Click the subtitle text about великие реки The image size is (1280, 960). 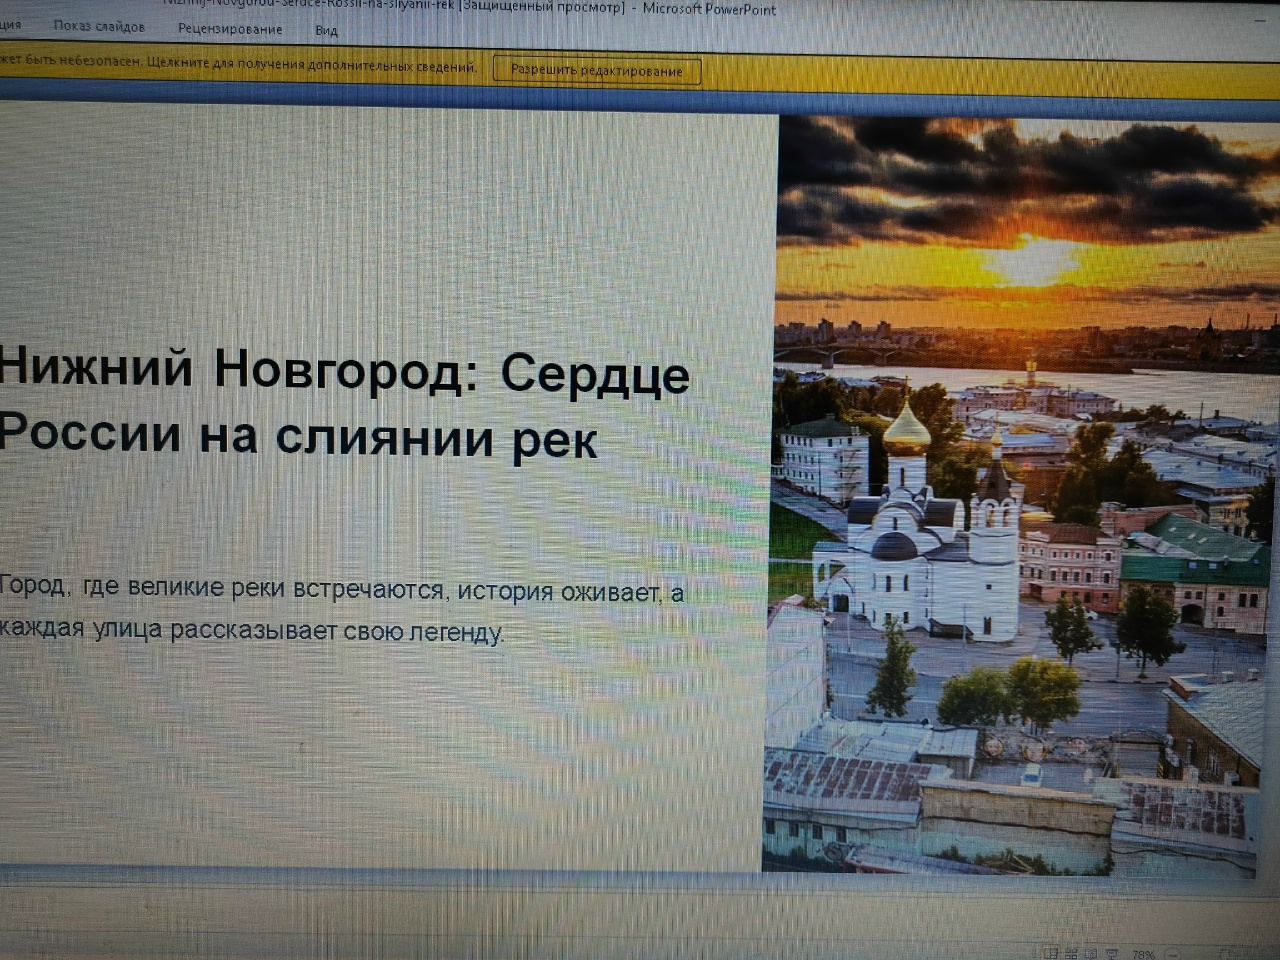(x=340, y=610)
